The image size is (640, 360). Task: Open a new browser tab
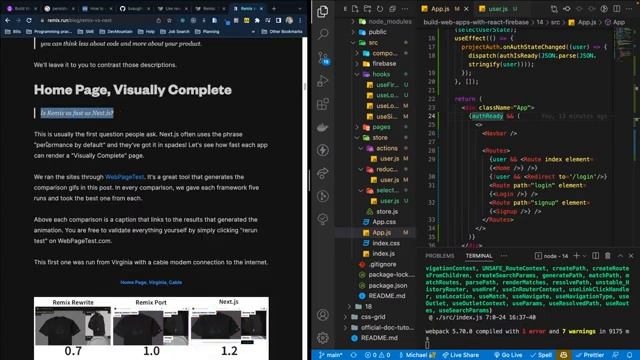[273, 8]
